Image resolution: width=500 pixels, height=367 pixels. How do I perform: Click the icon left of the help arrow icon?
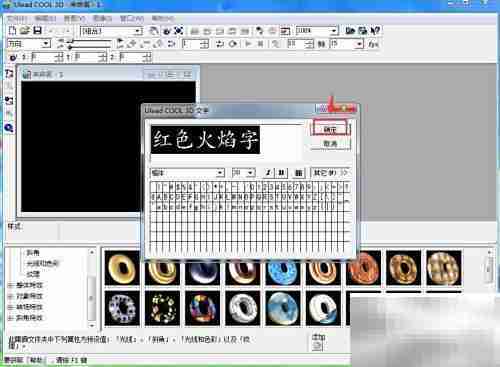(x=363, y=31)
